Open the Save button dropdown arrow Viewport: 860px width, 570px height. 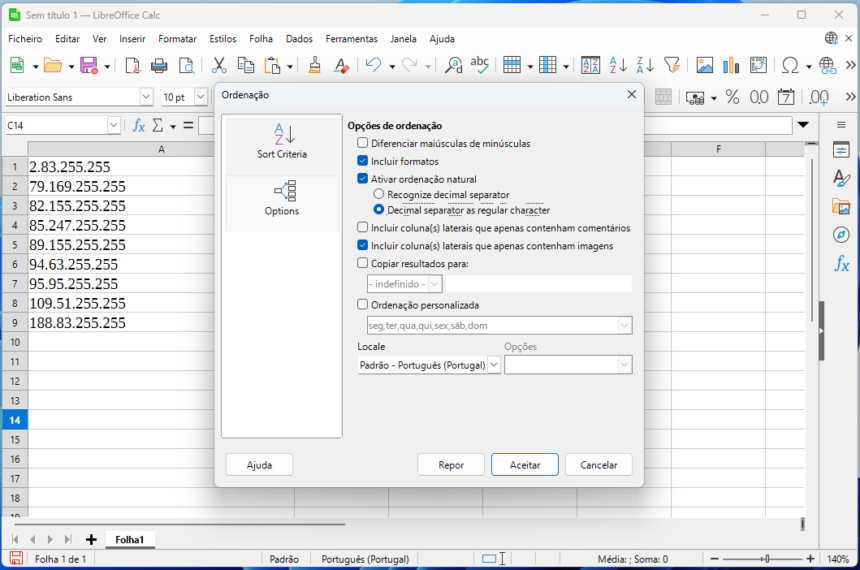click(x=107, y=66)
